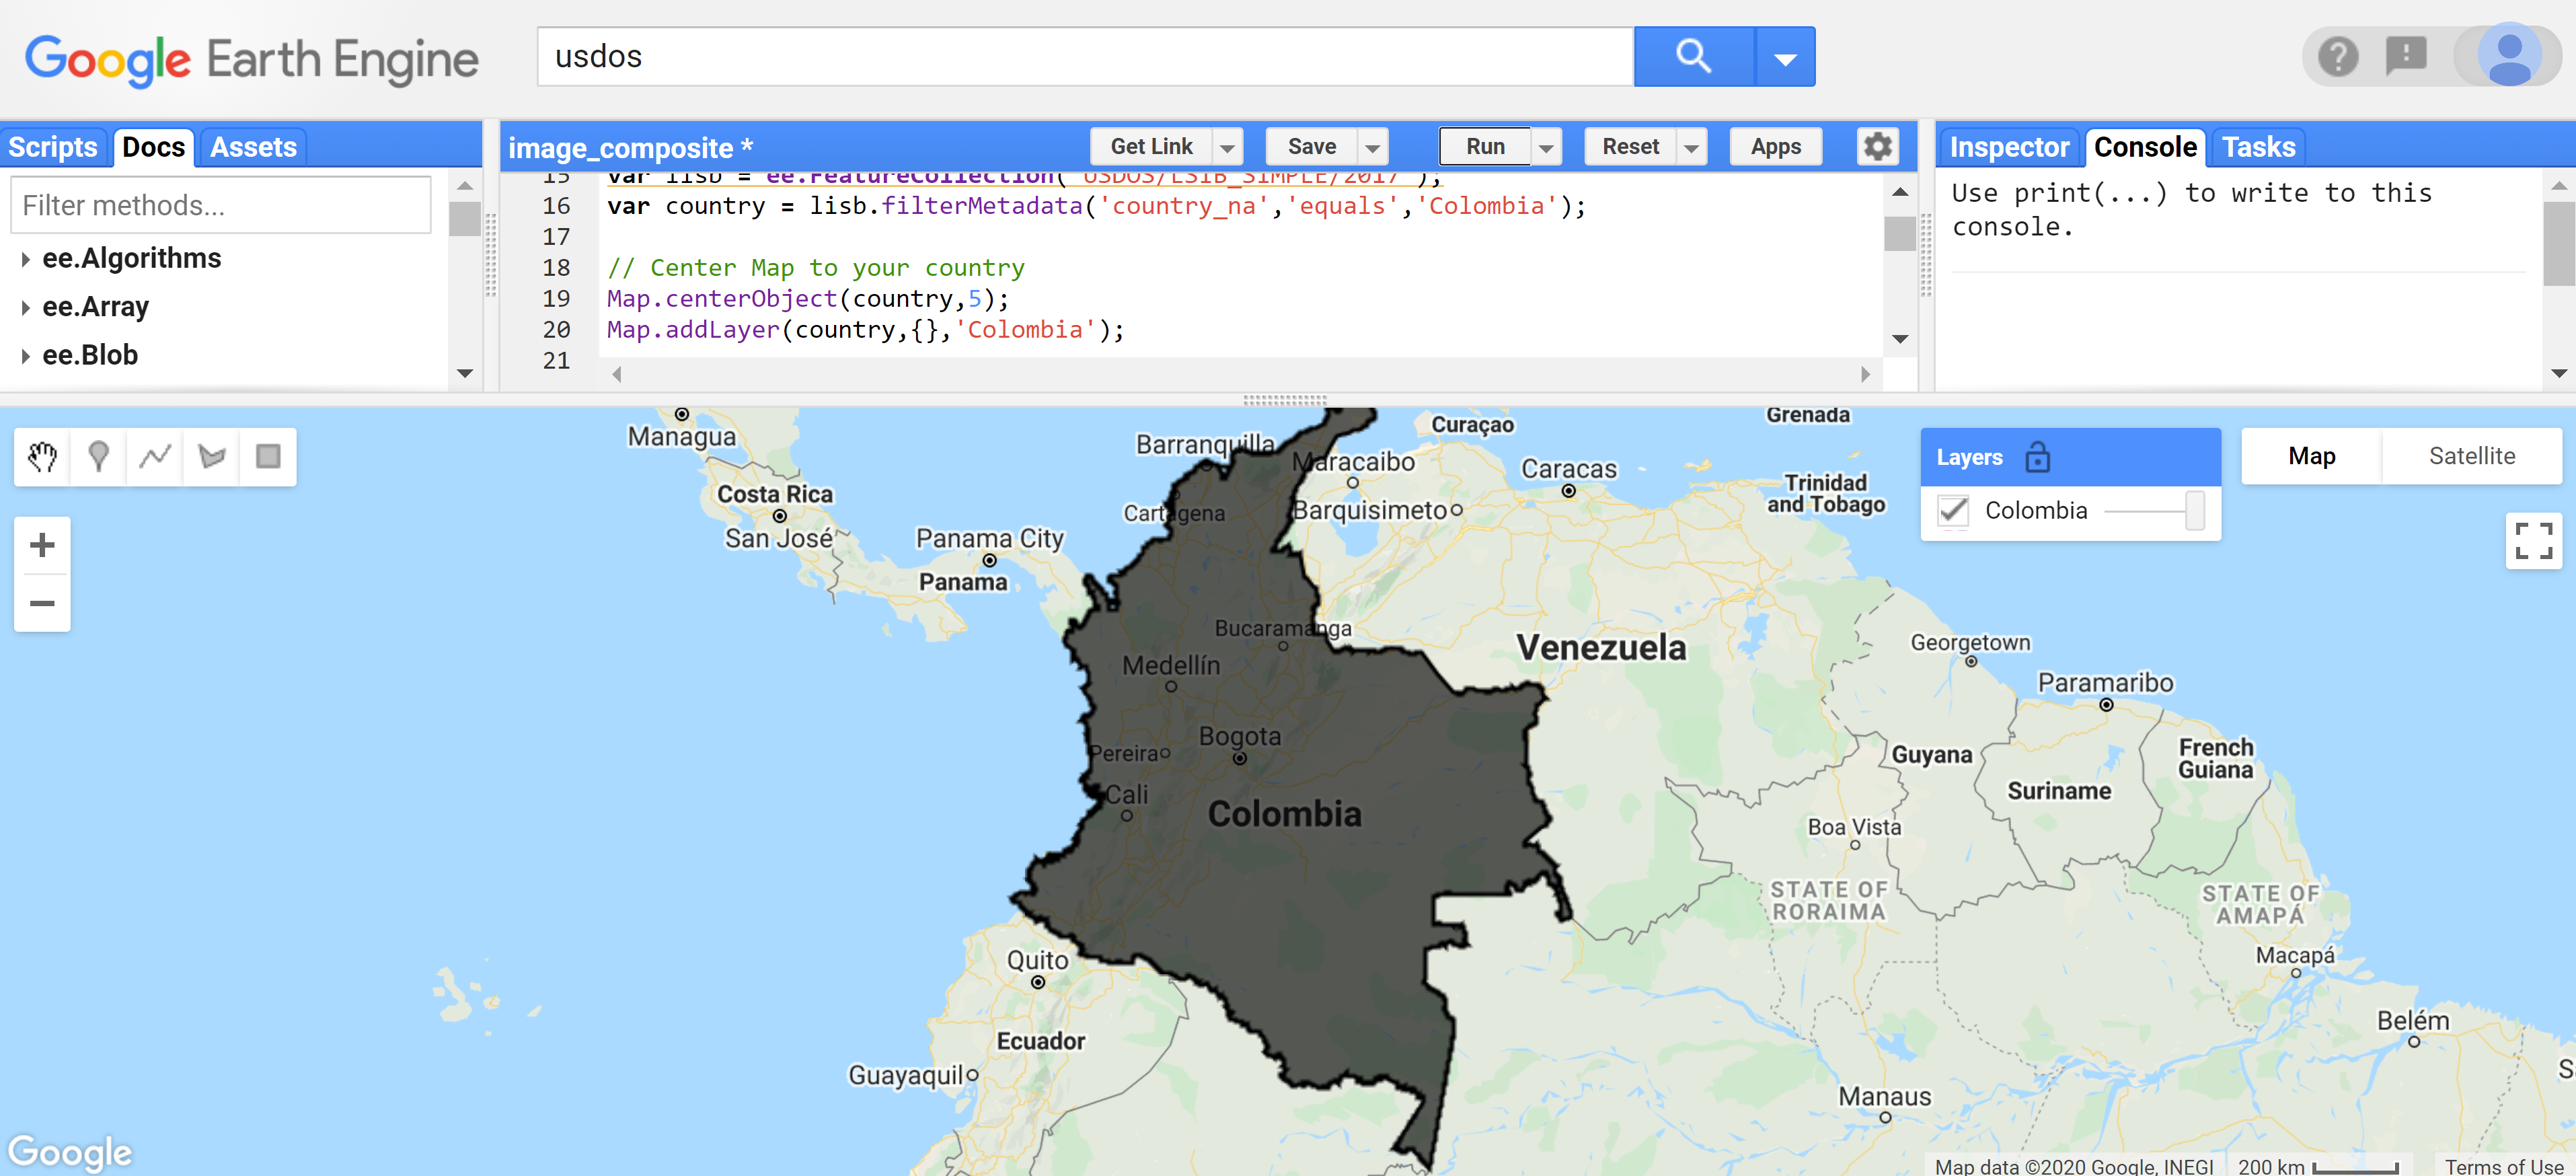Select the add marker tool

98,457
